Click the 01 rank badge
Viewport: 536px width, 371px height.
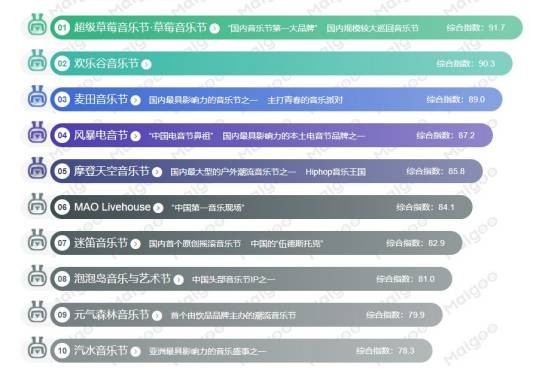click(x=62, y=27)
